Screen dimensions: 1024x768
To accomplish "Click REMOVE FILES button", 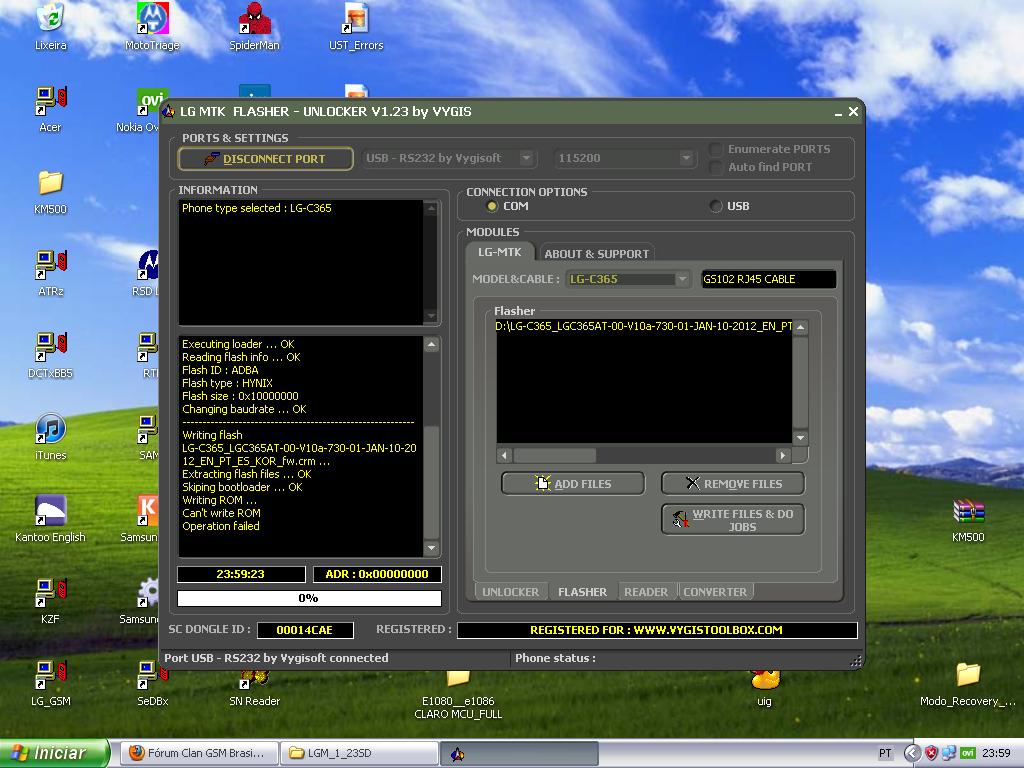I will point(733,483).
